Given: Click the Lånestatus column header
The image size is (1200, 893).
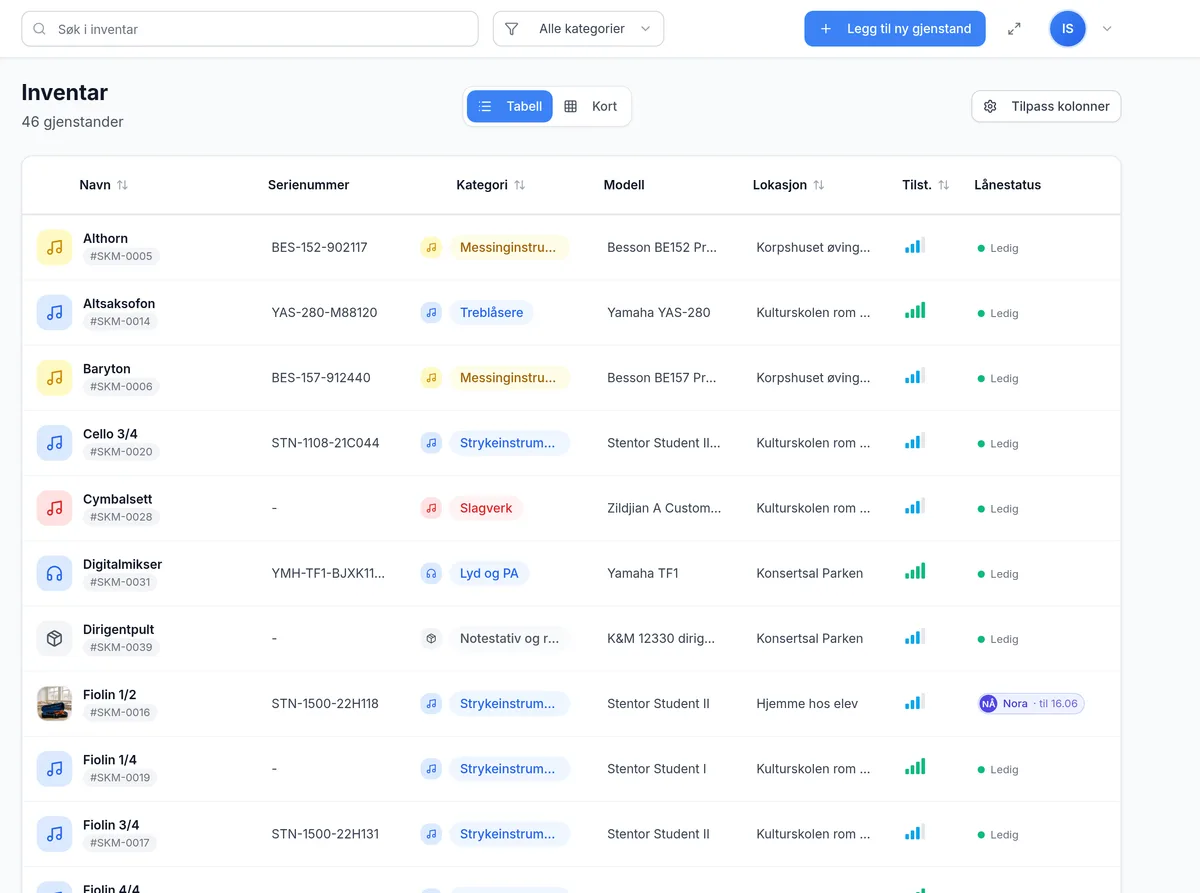Looking at the screenshot, I should [1008, 185].
